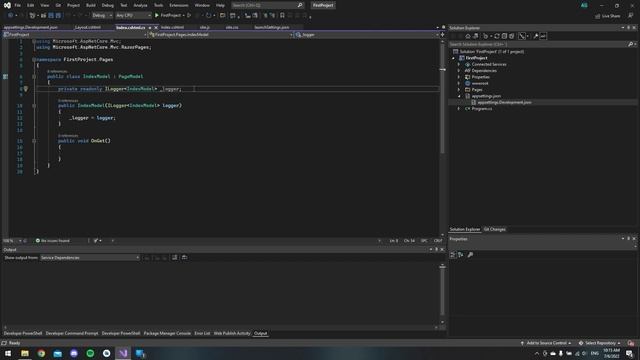The image size is (640, 360).
Task: Switch to launchSettings.json tab
Action: pos(272,27)
